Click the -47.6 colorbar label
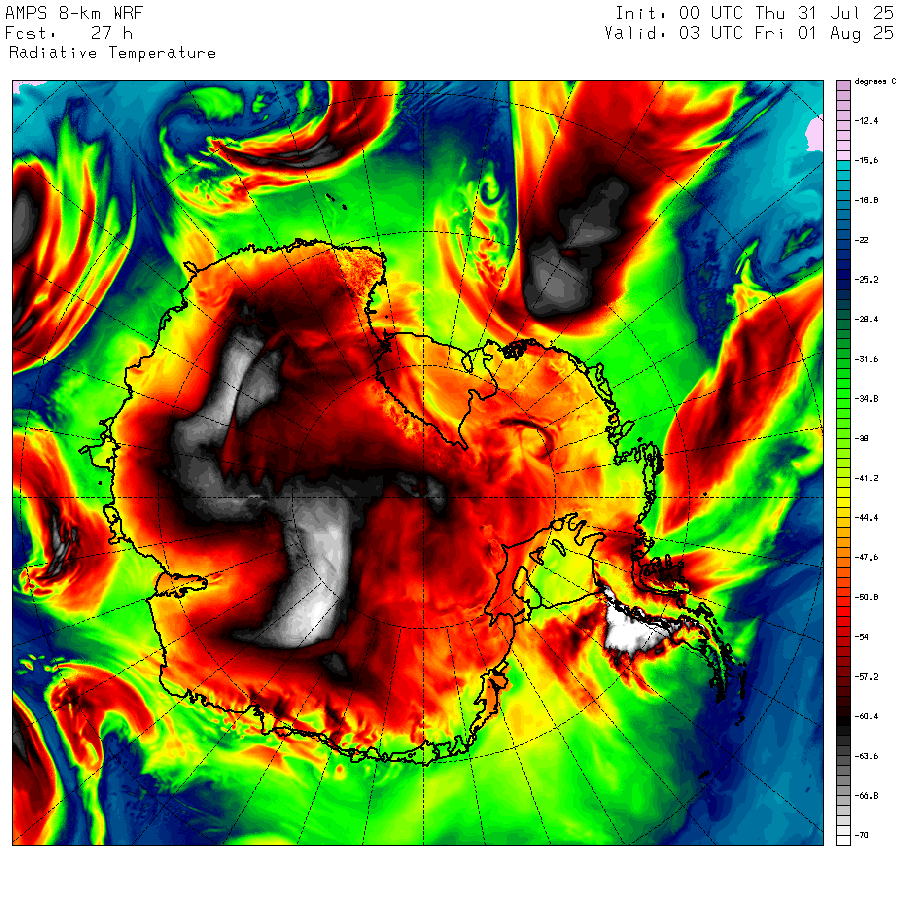 pos(866,557)
